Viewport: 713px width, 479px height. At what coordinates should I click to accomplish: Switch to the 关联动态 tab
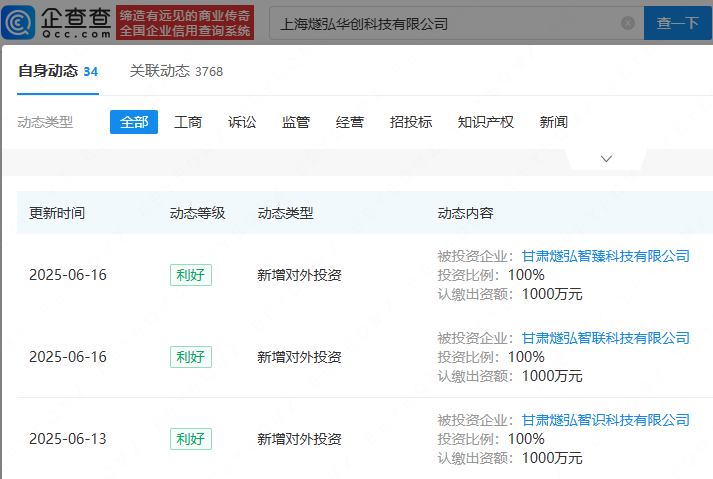pyautogui.click(x=176, y=71)
